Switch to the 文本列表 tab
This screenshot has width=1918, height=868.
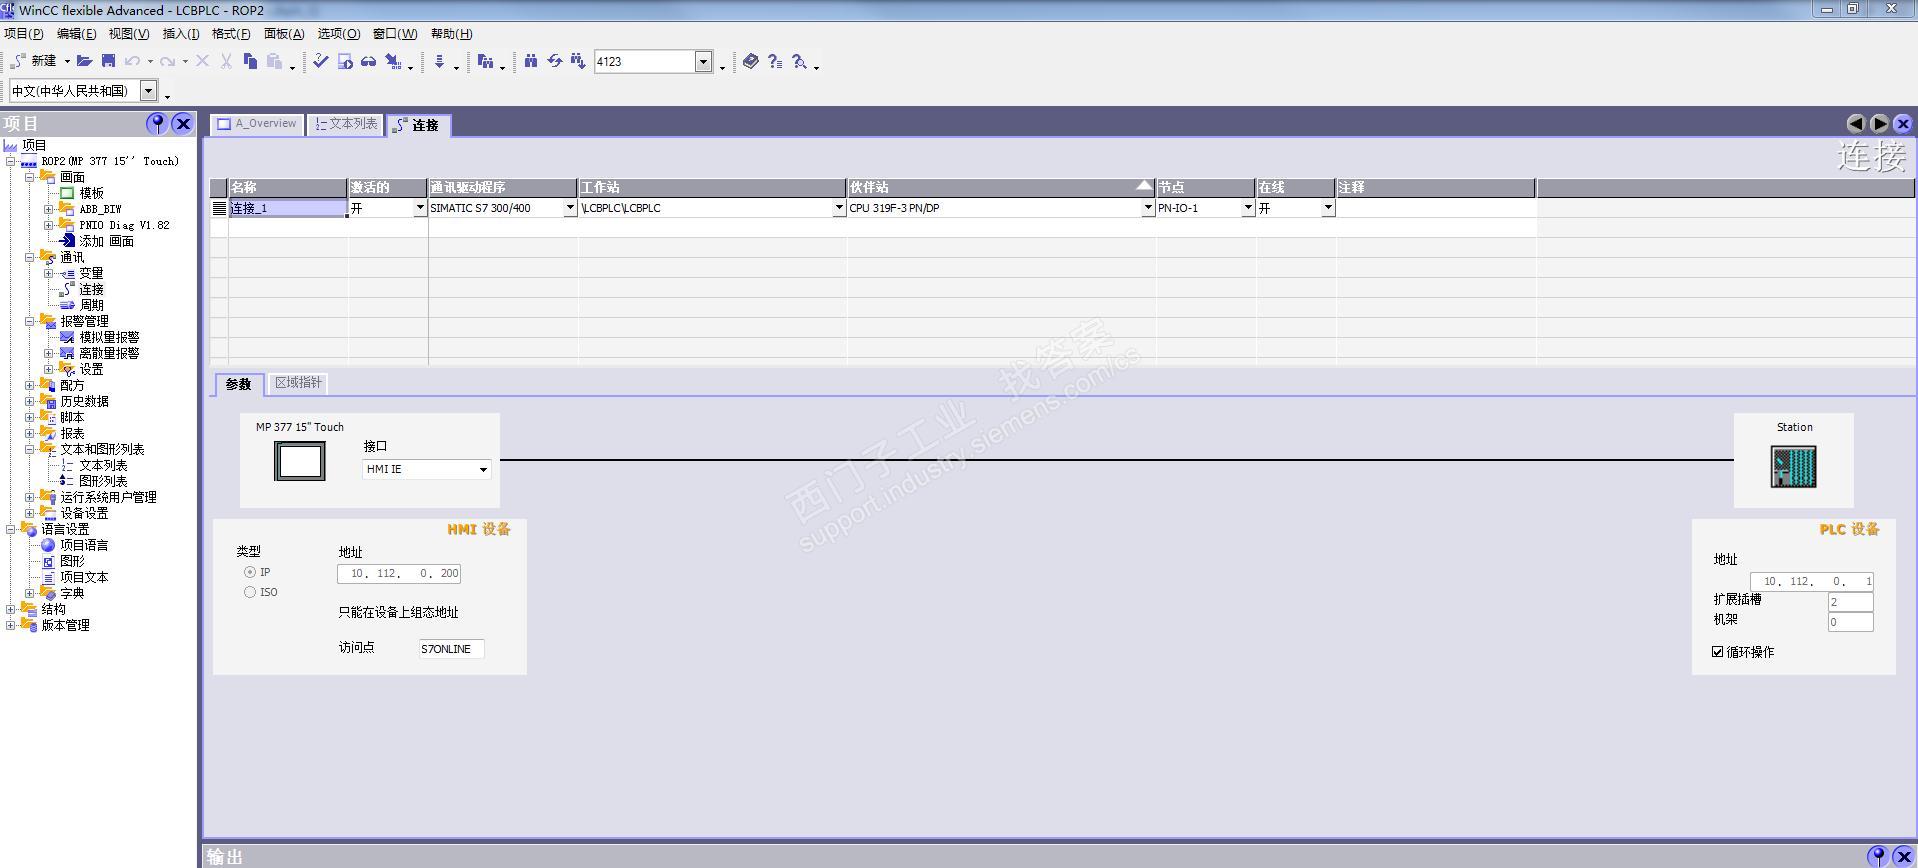[x=345, y=124]
